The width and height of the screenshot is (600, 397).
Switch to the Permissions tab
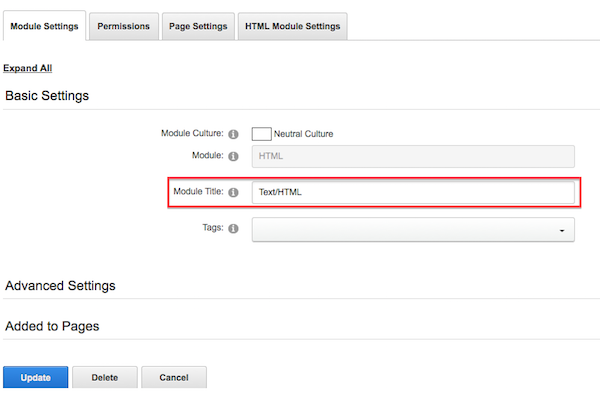124,26
